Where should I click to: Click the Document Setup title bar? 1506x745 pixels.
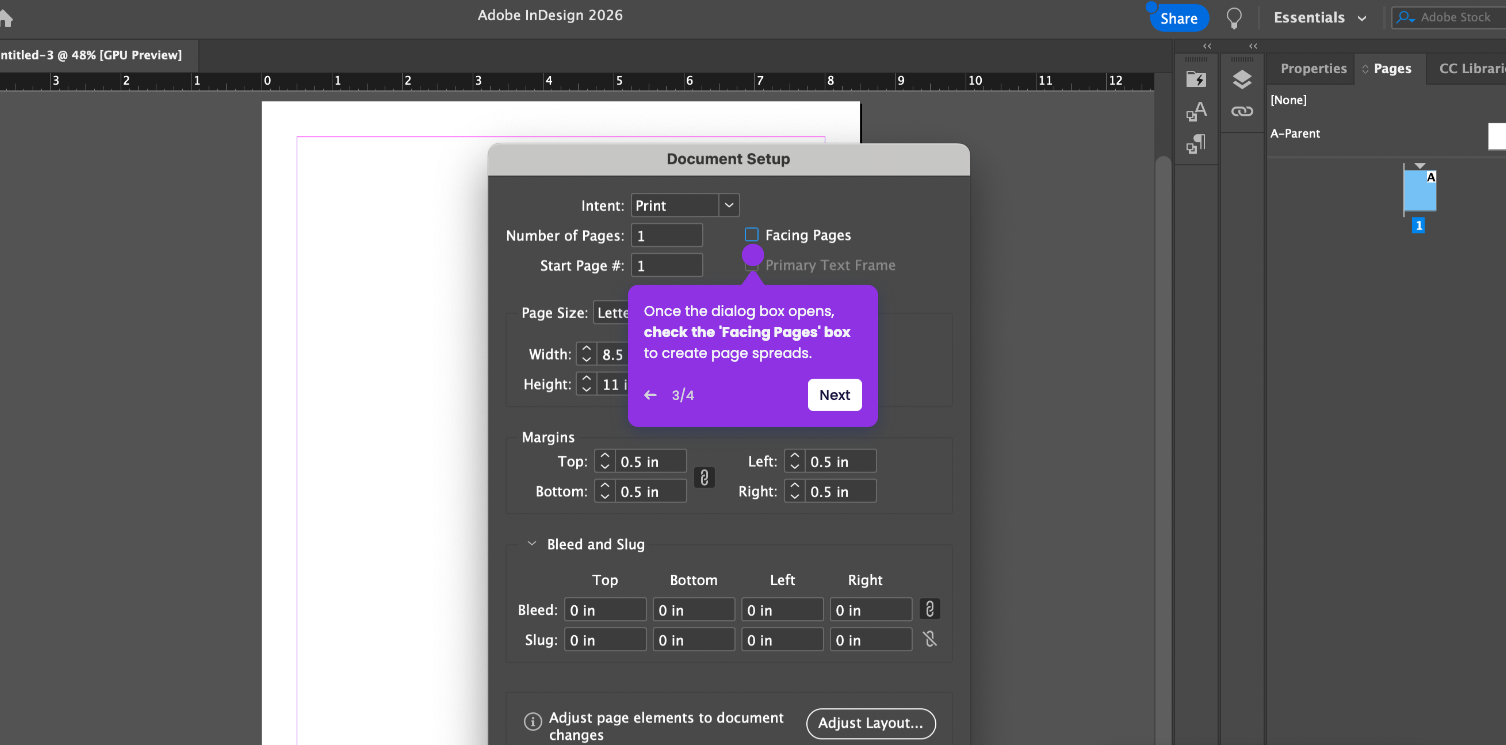click(728, 159)
